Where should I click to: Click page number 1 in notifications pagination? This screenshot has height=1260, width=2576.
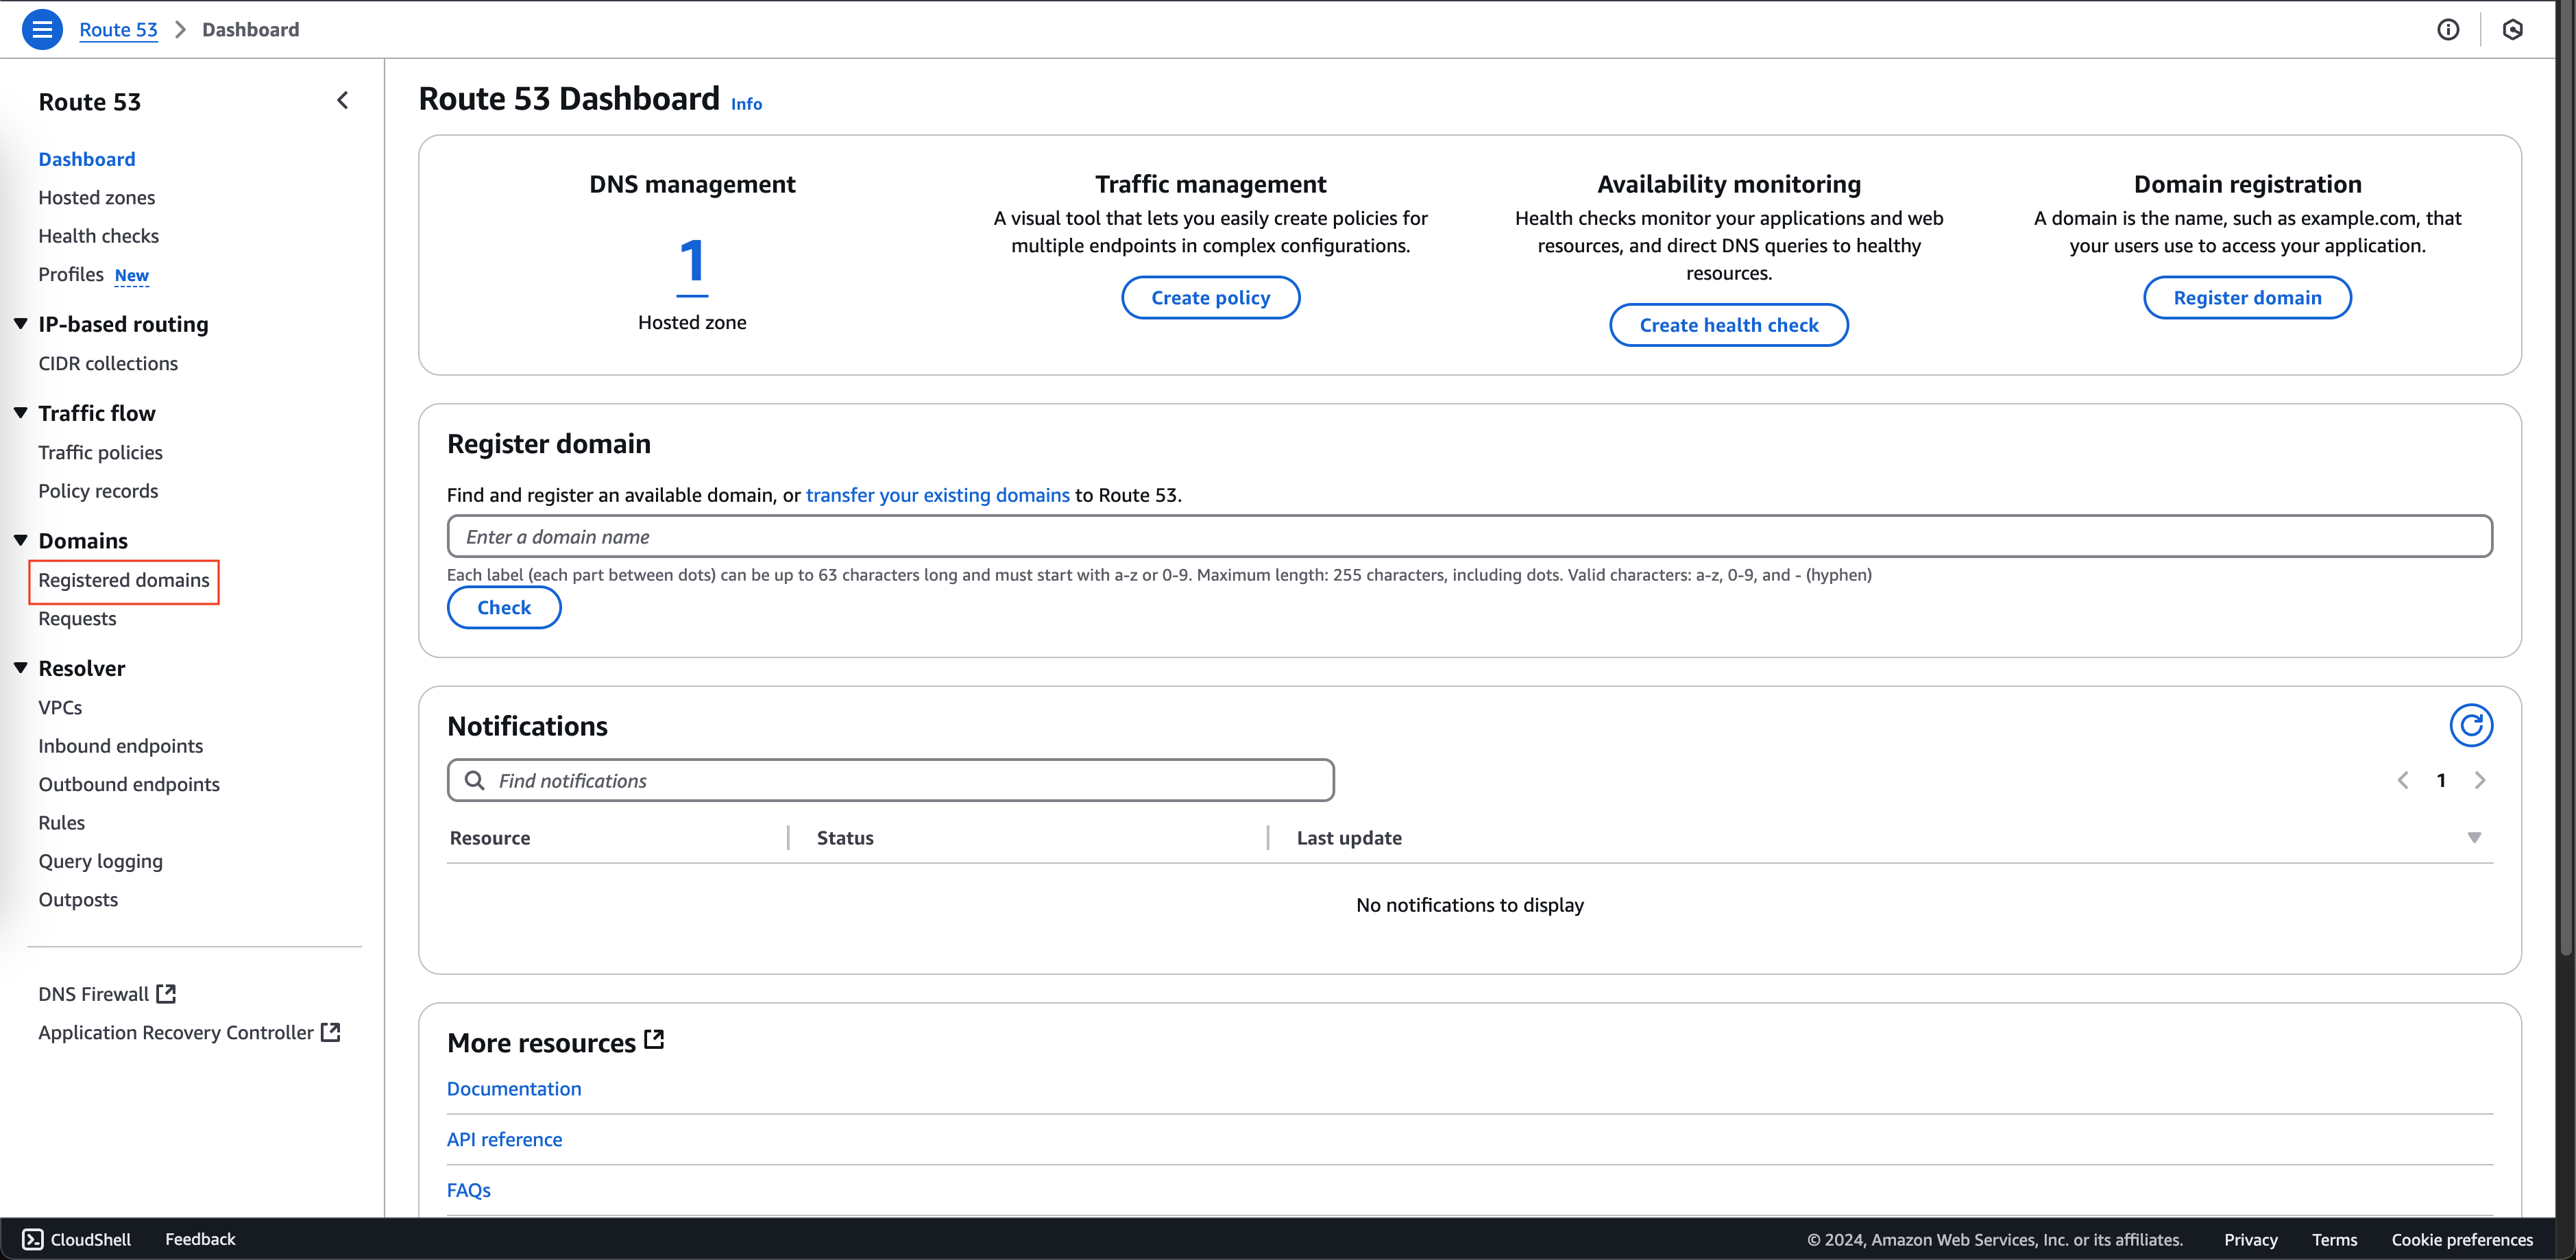[2440, 780]
